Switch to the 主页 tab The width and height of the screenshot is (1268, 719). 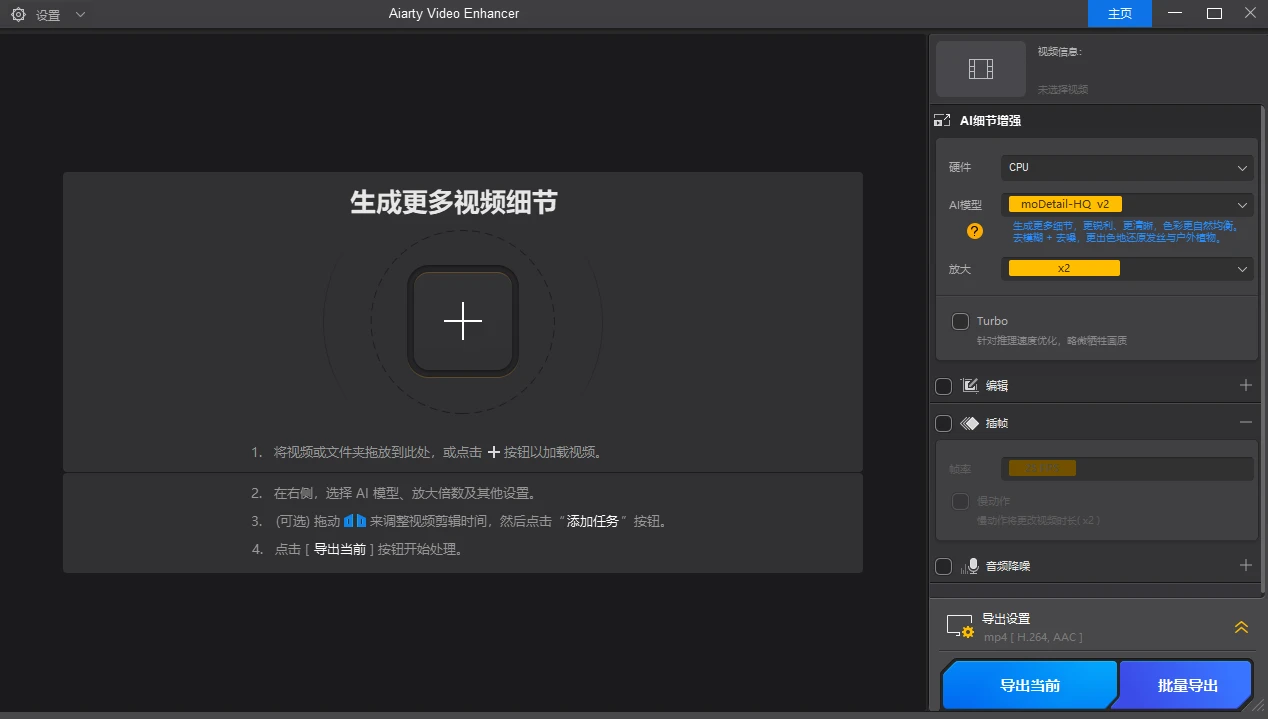point(1118,14)
